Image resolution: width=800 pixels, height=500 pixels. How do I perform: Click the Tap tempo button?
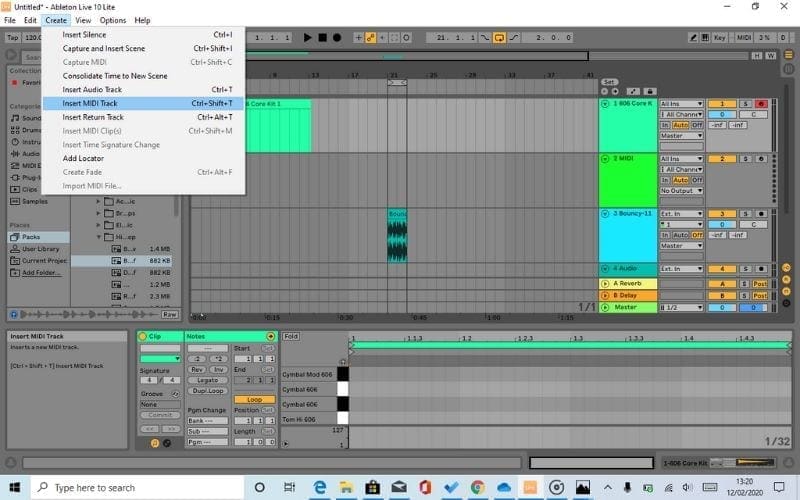(x=13, y=37)
